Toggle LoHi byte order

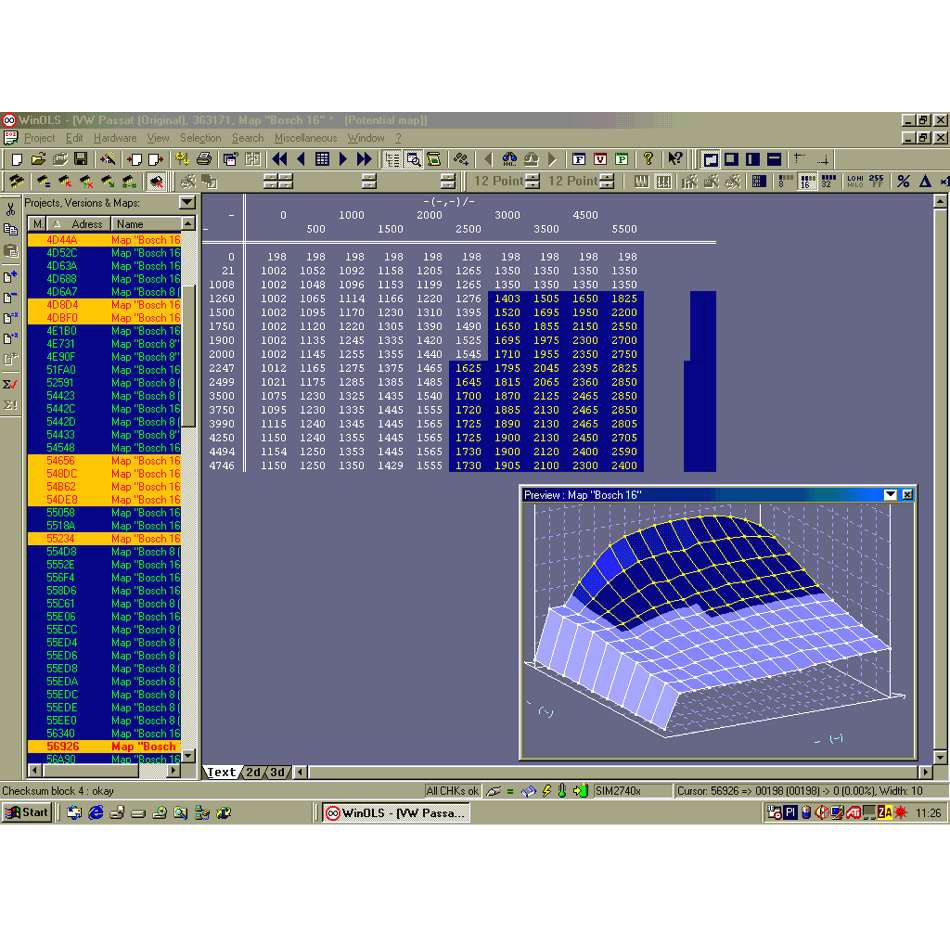pyautogui.click(x=855, y=181)
